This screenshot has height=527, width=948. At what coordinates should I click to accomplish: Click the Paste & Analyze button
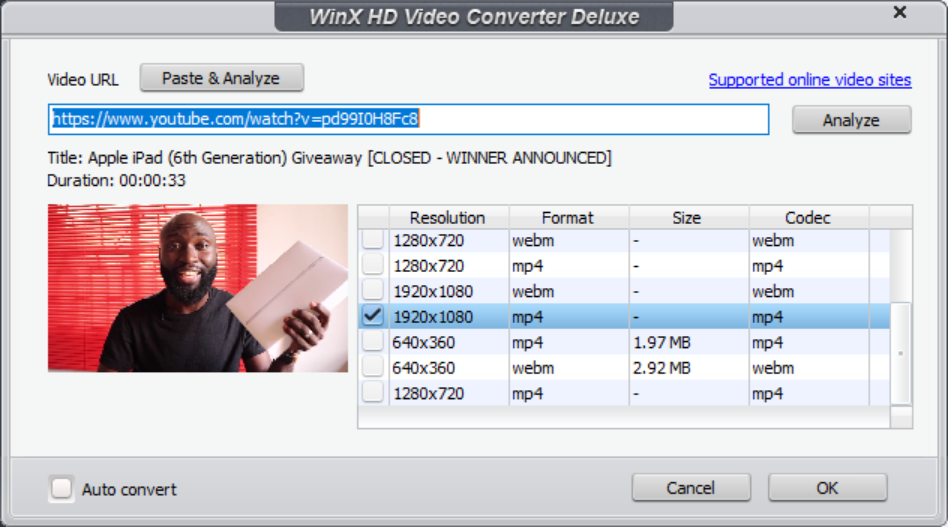pos(221,78)
